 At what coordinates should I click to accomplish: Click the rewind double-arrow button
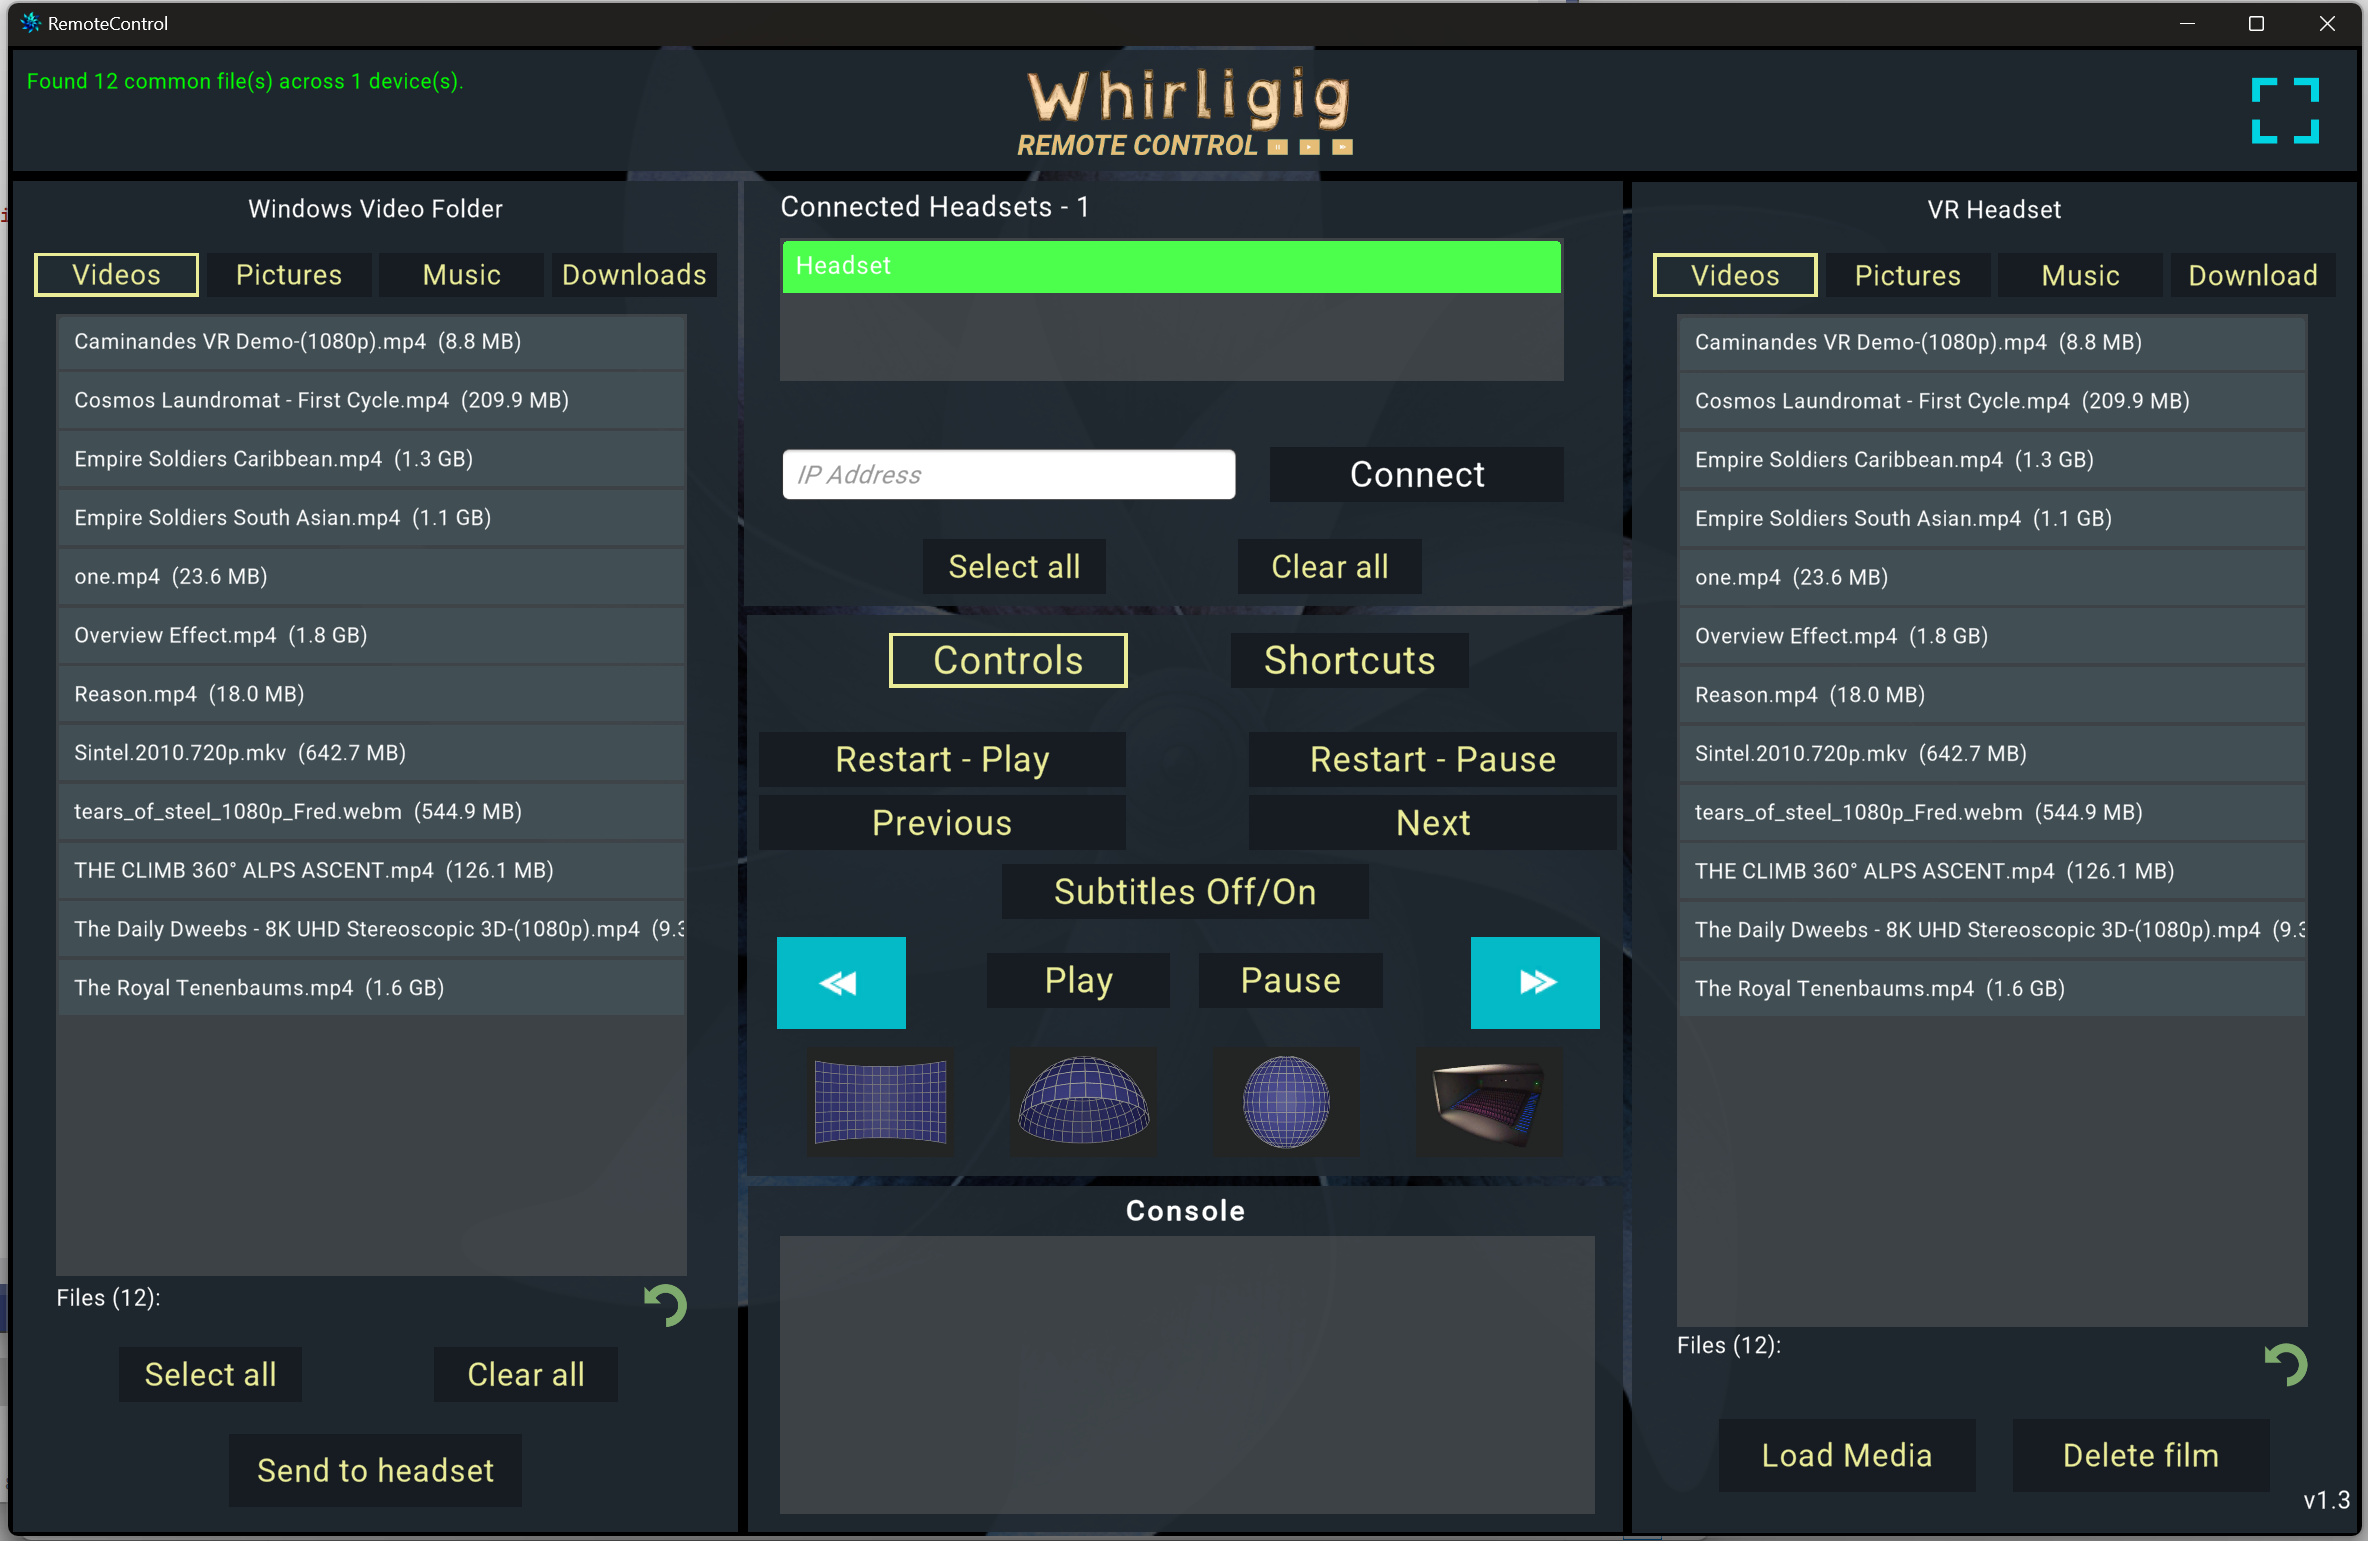(x=841, y=982)
